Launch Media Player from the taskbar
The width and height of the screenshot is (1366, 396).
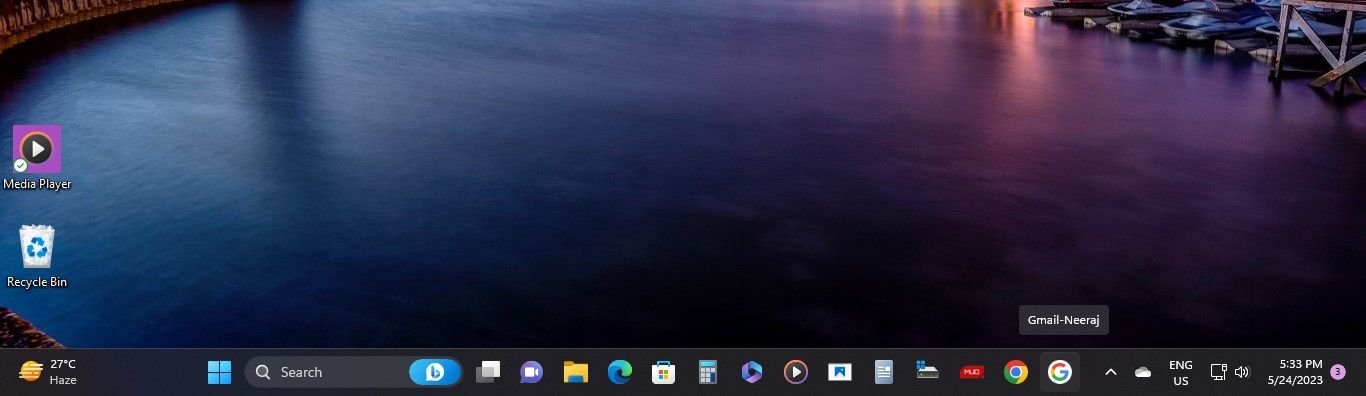(x=796, y=372)
